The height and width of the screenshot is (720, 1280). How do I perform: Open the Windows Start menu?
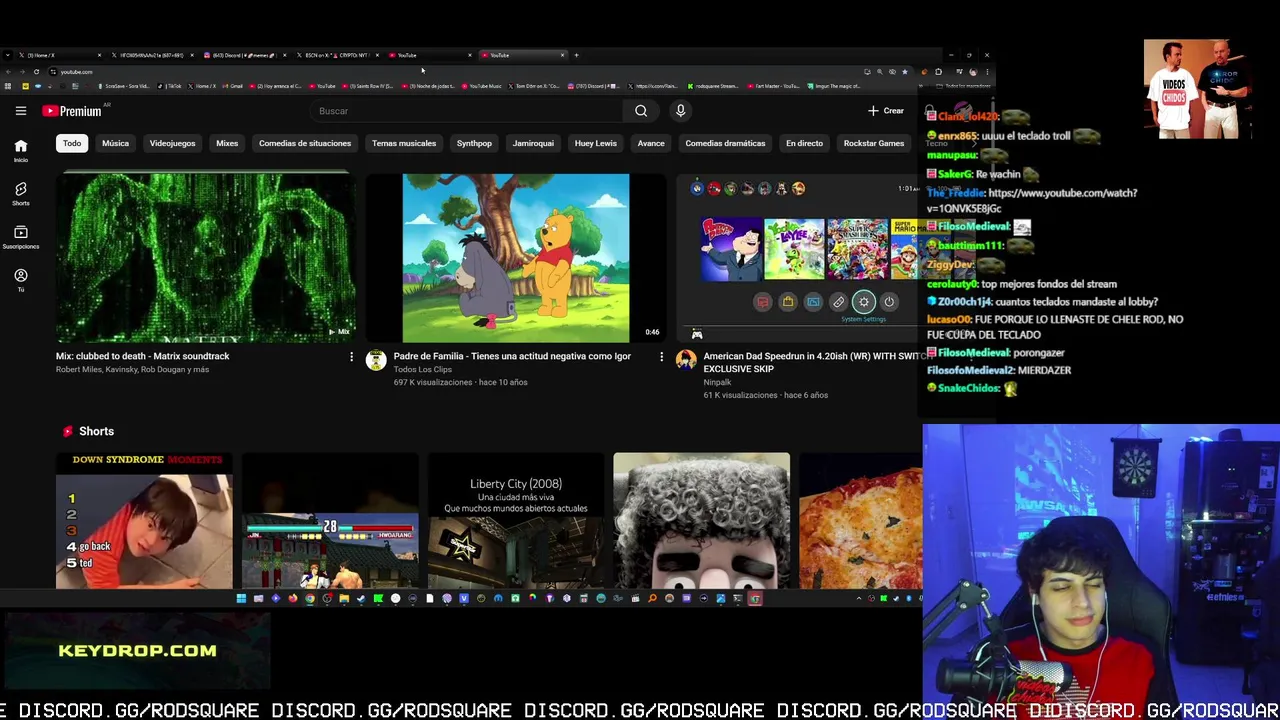tap(241, 599)
